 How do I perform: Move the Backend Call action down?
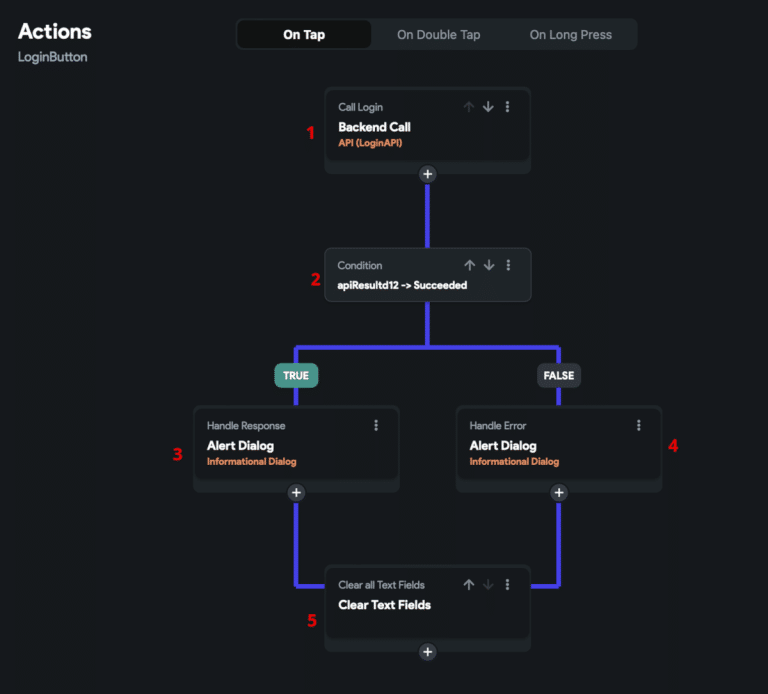[x=488, y=107]
